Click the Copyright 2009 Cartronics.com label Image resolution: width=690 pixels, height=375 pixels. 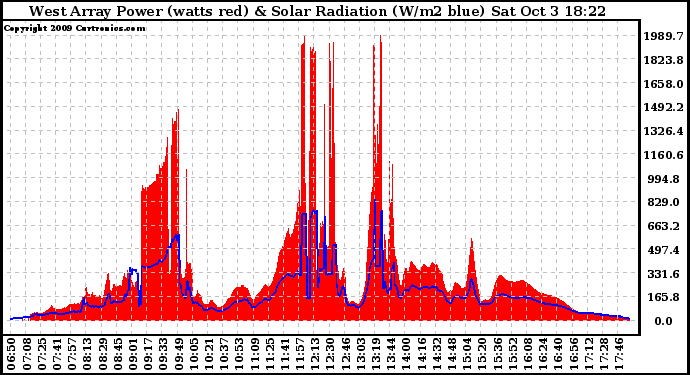pyautogui.click(x=74, y=28)
